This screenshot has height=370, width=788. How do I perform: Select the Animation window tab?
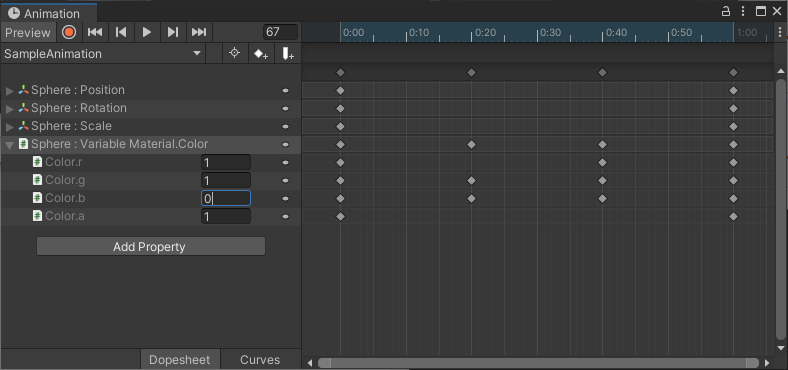click(x=48, y=13)
